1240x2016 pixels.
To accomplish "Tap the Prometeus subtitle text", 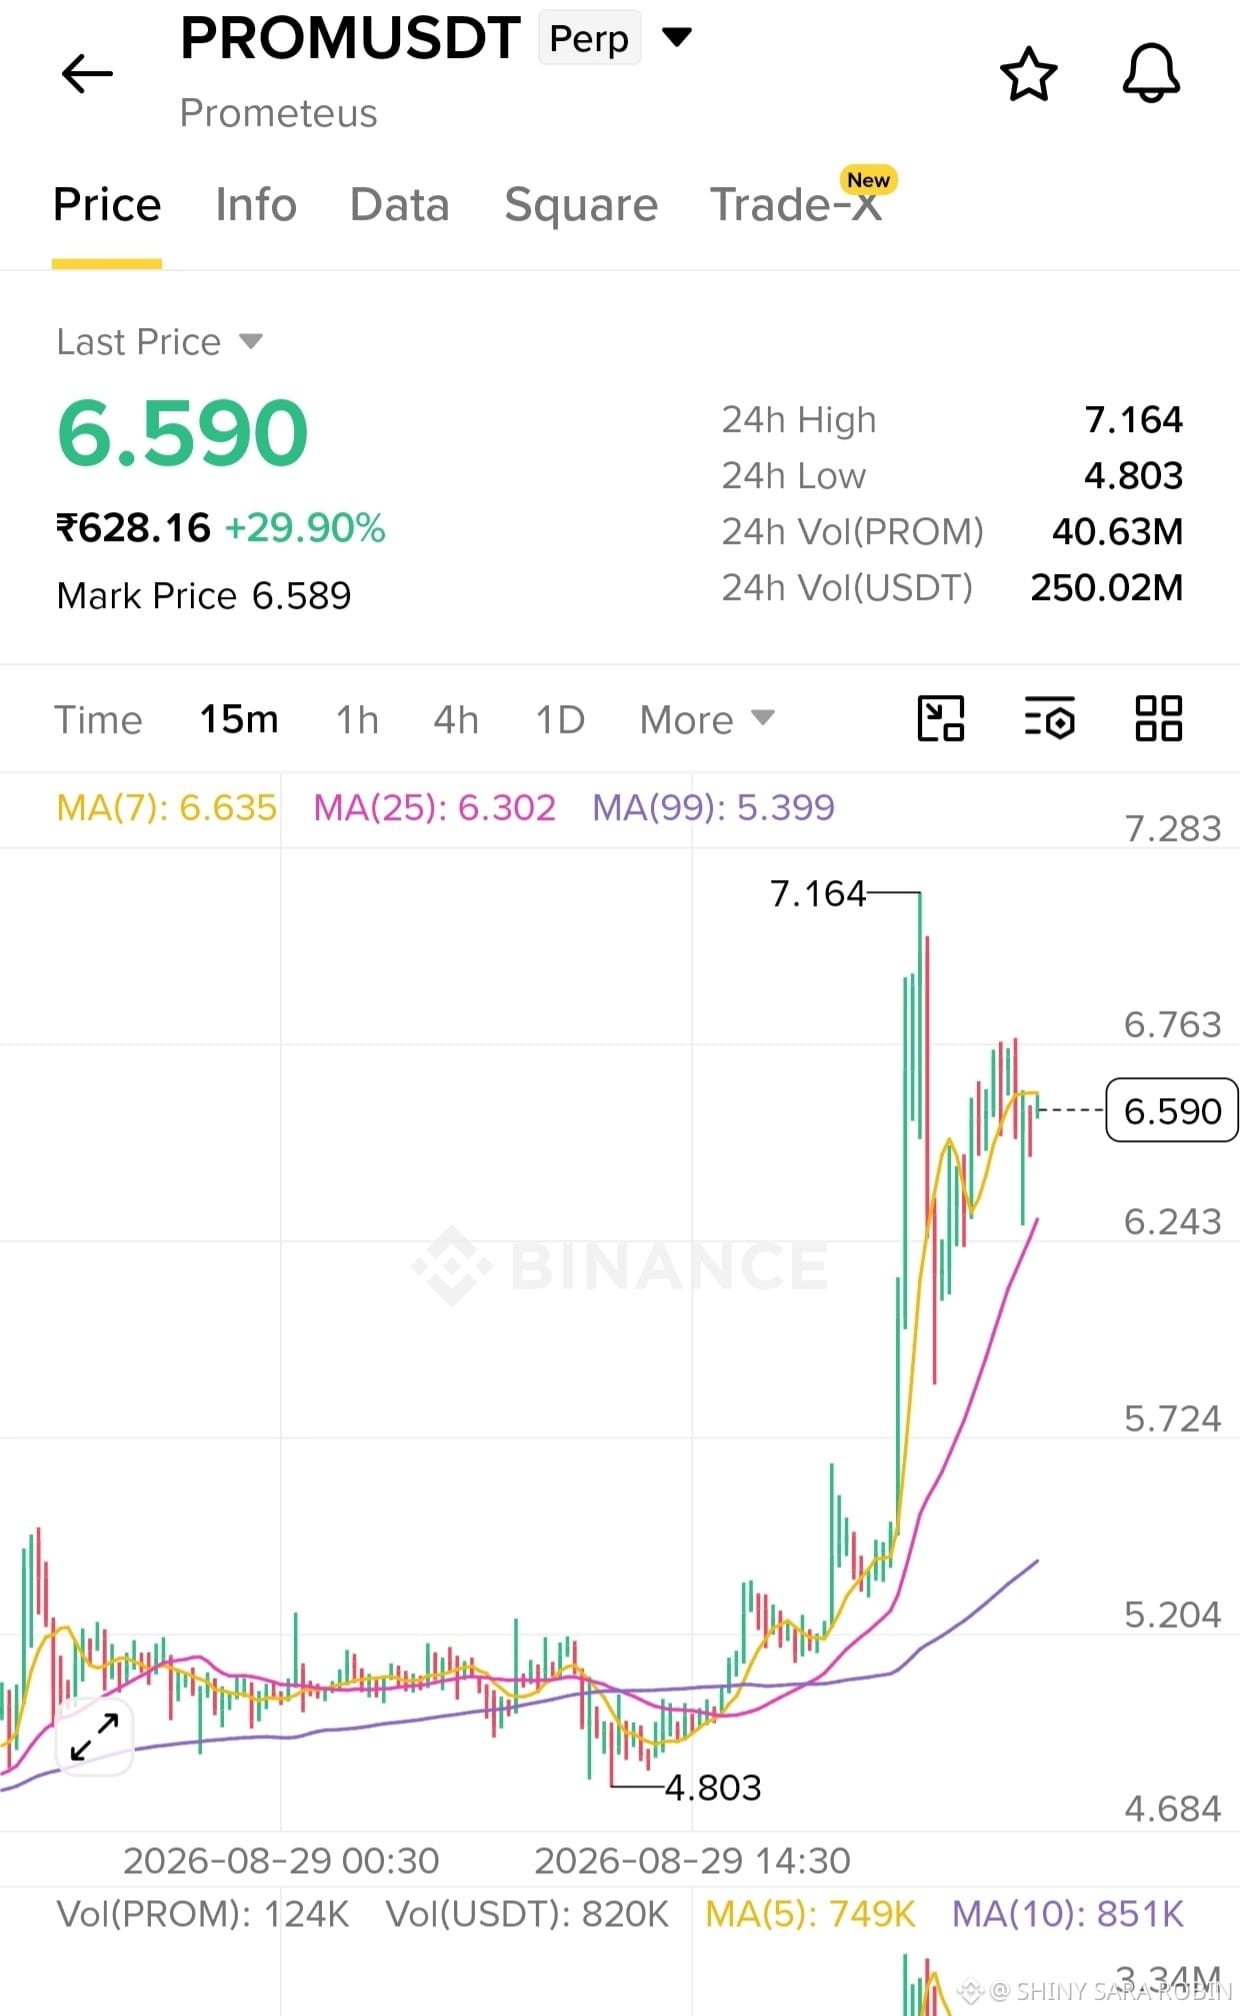I will 279,113.
